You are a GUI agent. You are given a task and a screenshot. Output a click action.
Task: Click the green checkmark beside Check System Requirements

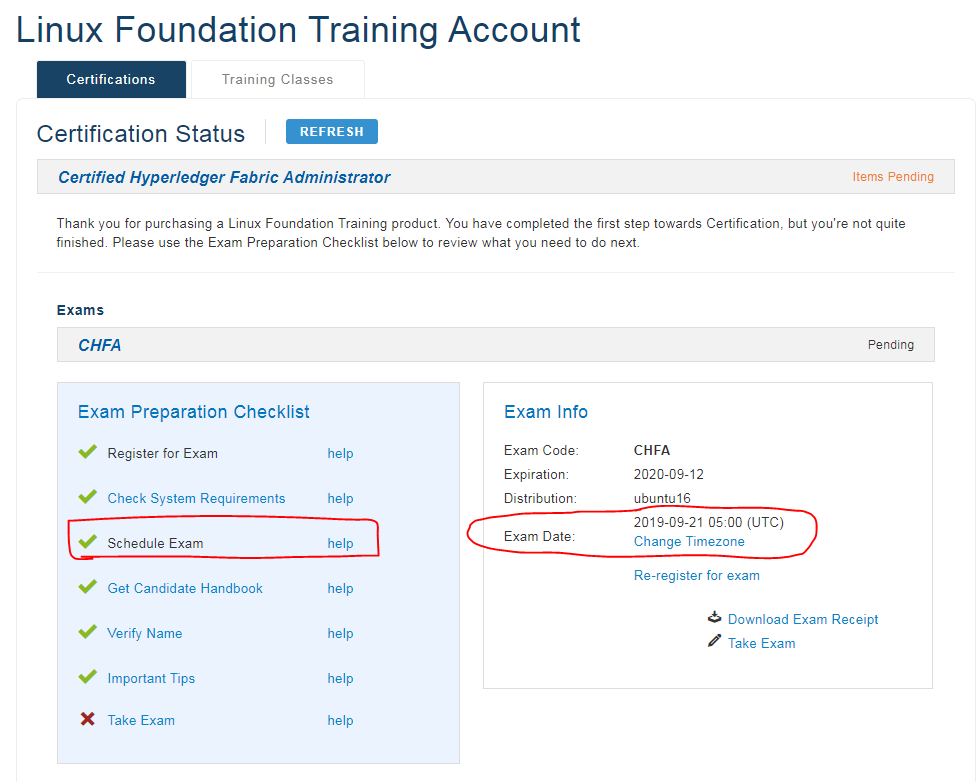pyautogui.click(x=88, y=496)
